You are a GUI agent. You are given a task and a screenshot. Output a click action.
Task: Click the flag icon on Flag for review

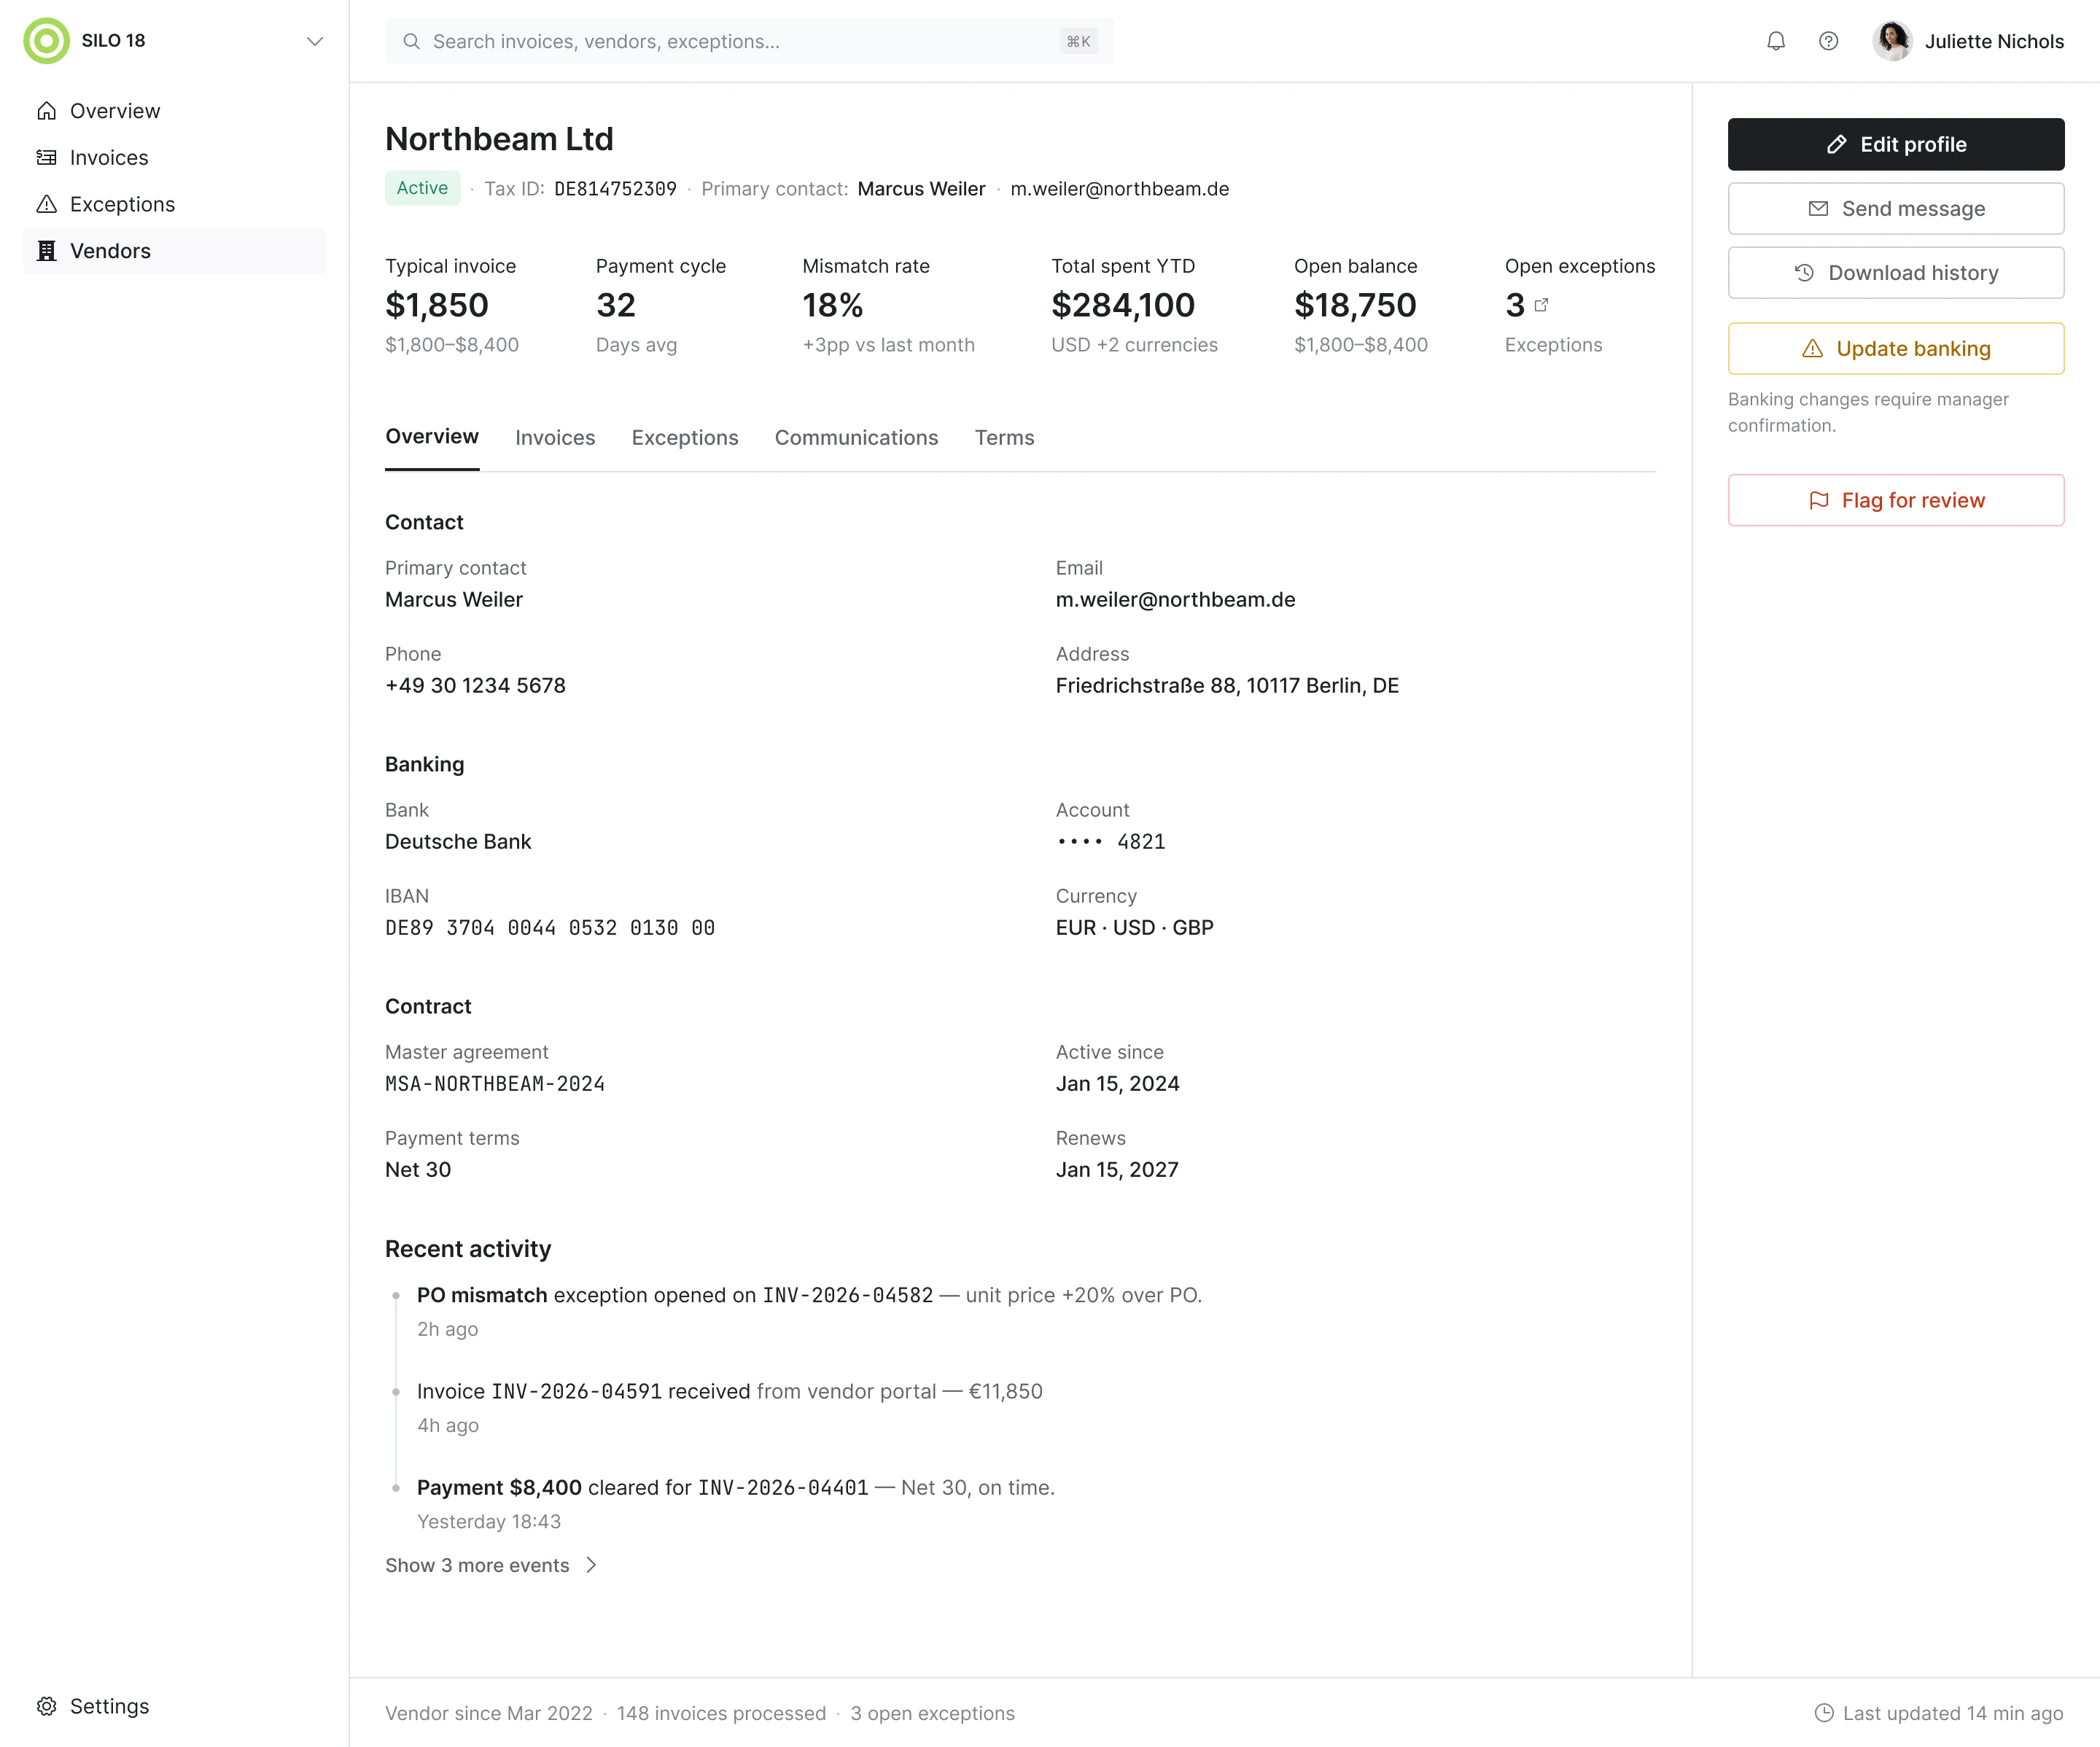[1818, 500]
